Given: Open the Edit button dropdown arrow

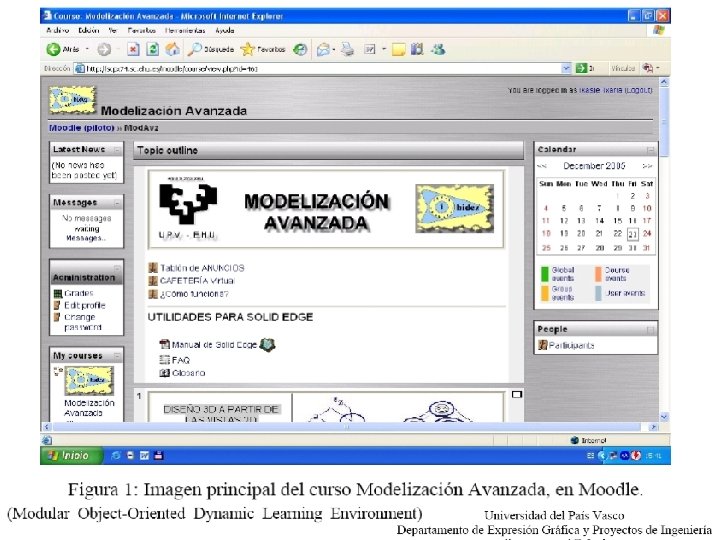Looking at the screenshot, I should pos(384,49).
